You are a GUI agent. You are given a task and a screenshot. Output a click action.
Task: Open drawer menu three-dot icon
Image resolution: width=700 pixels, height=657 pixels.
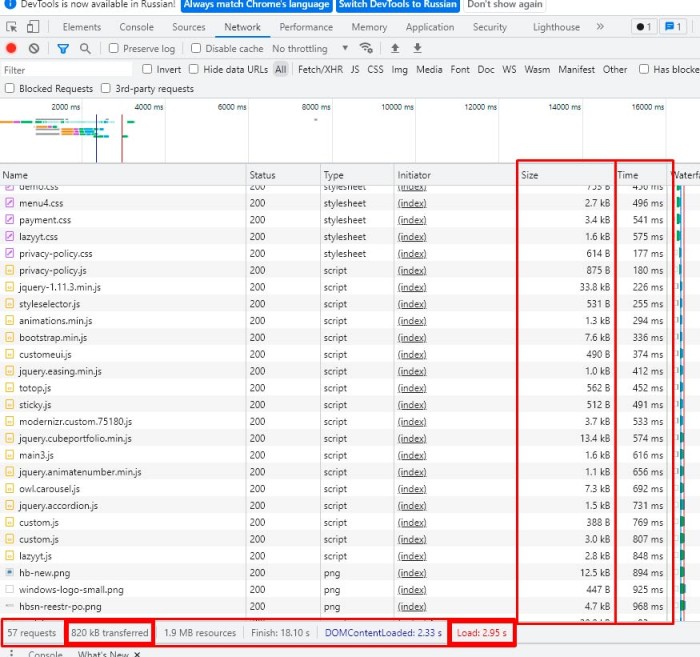(x=11, y=653)
